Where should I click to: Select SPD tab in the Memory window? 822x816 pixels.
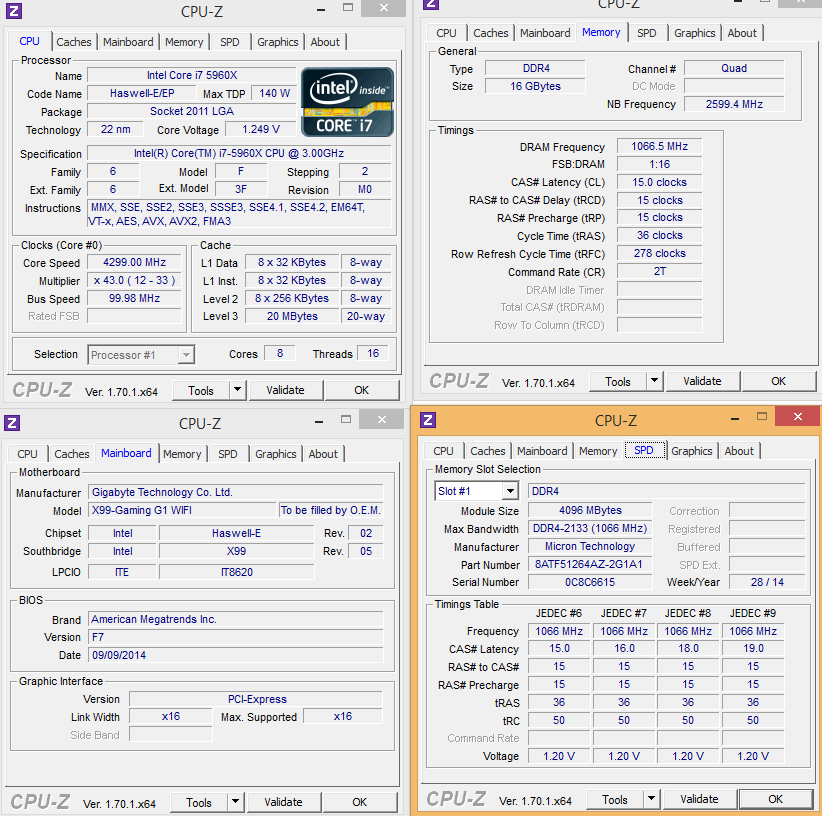tap(646, 33)
